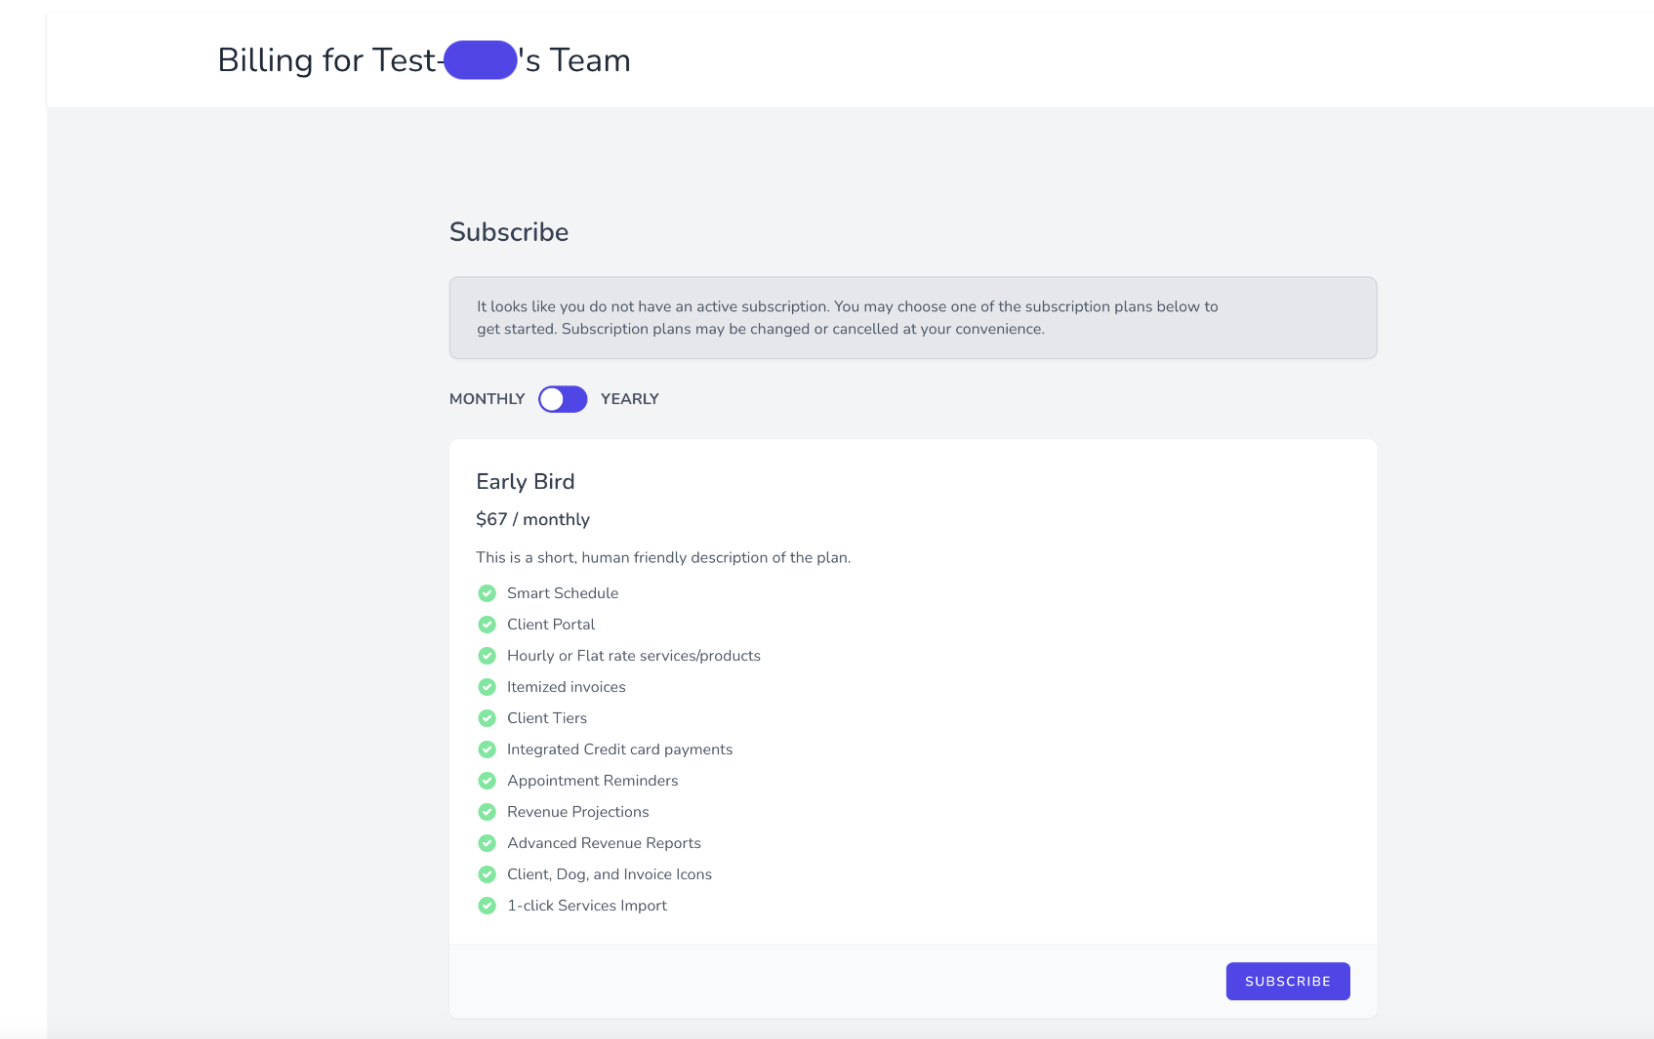Click checkmark beside 1-click Services Import
Image resolution: width=1654 pixels, height=1039 pixels.
487,905
